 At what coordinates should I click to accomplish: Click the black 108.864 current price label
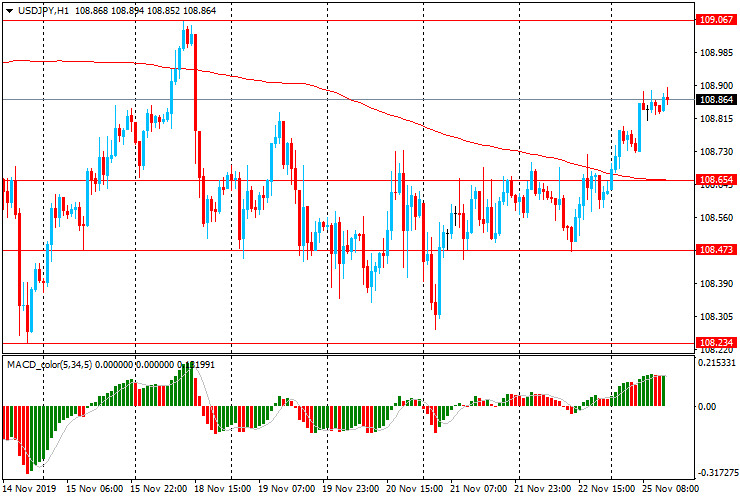716,100
